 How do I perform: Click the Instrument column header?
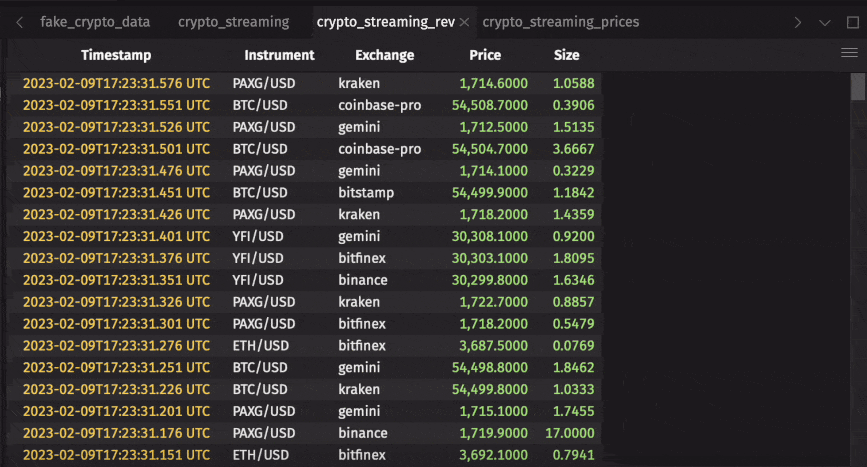[x=279, y=55]
